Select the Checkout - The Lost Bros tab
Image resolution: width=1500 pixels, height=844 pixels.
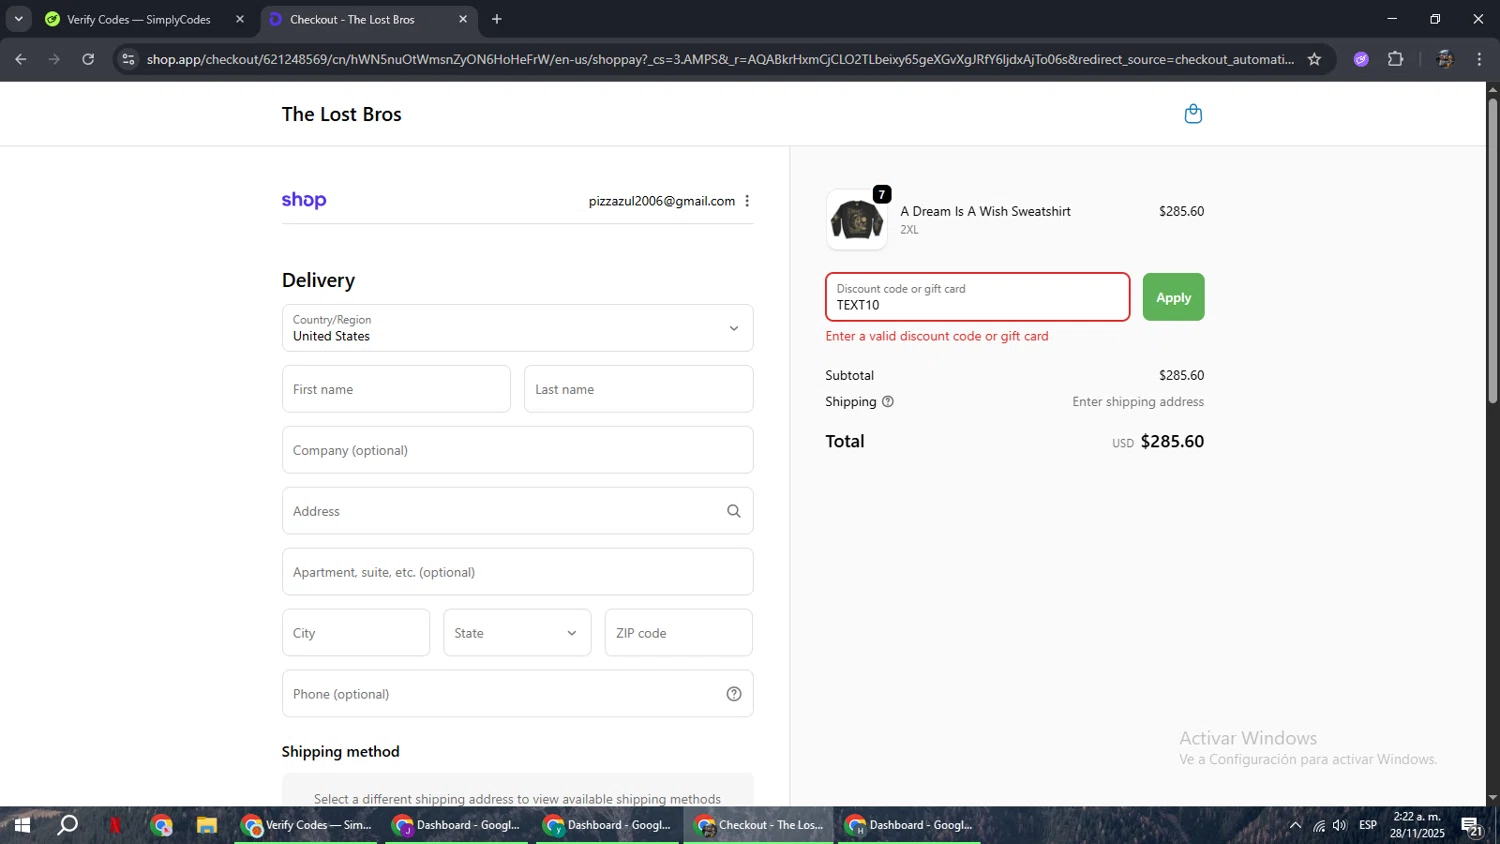368,19
